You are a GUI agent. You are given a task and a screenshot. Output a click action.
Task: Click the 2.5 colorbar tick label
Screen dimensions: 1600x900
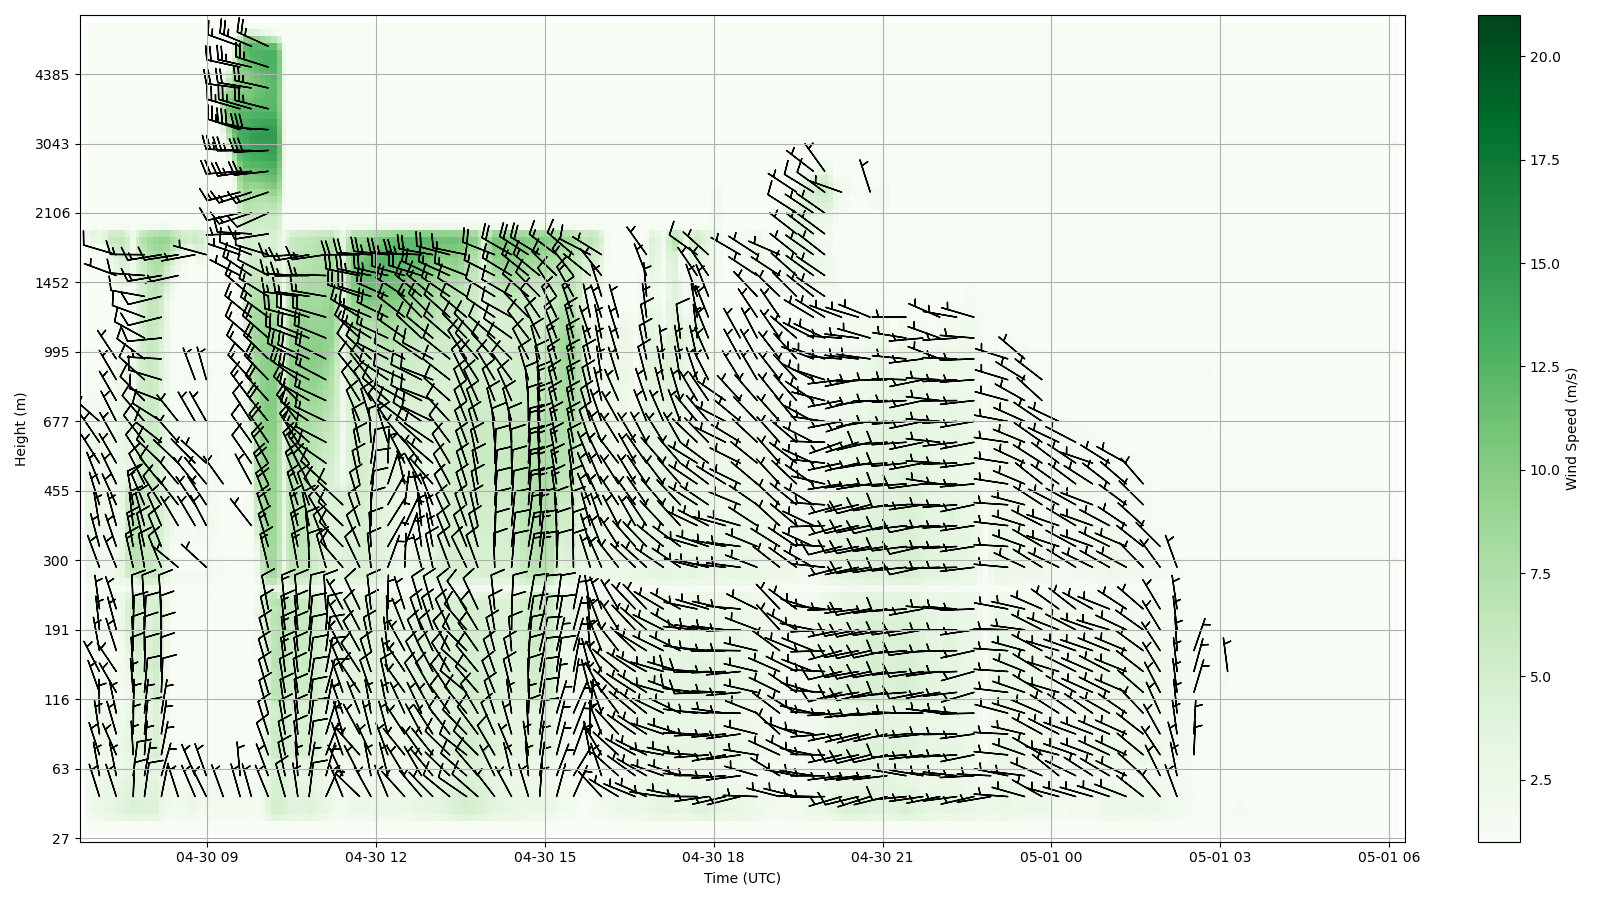click(x=1541, y=780)
